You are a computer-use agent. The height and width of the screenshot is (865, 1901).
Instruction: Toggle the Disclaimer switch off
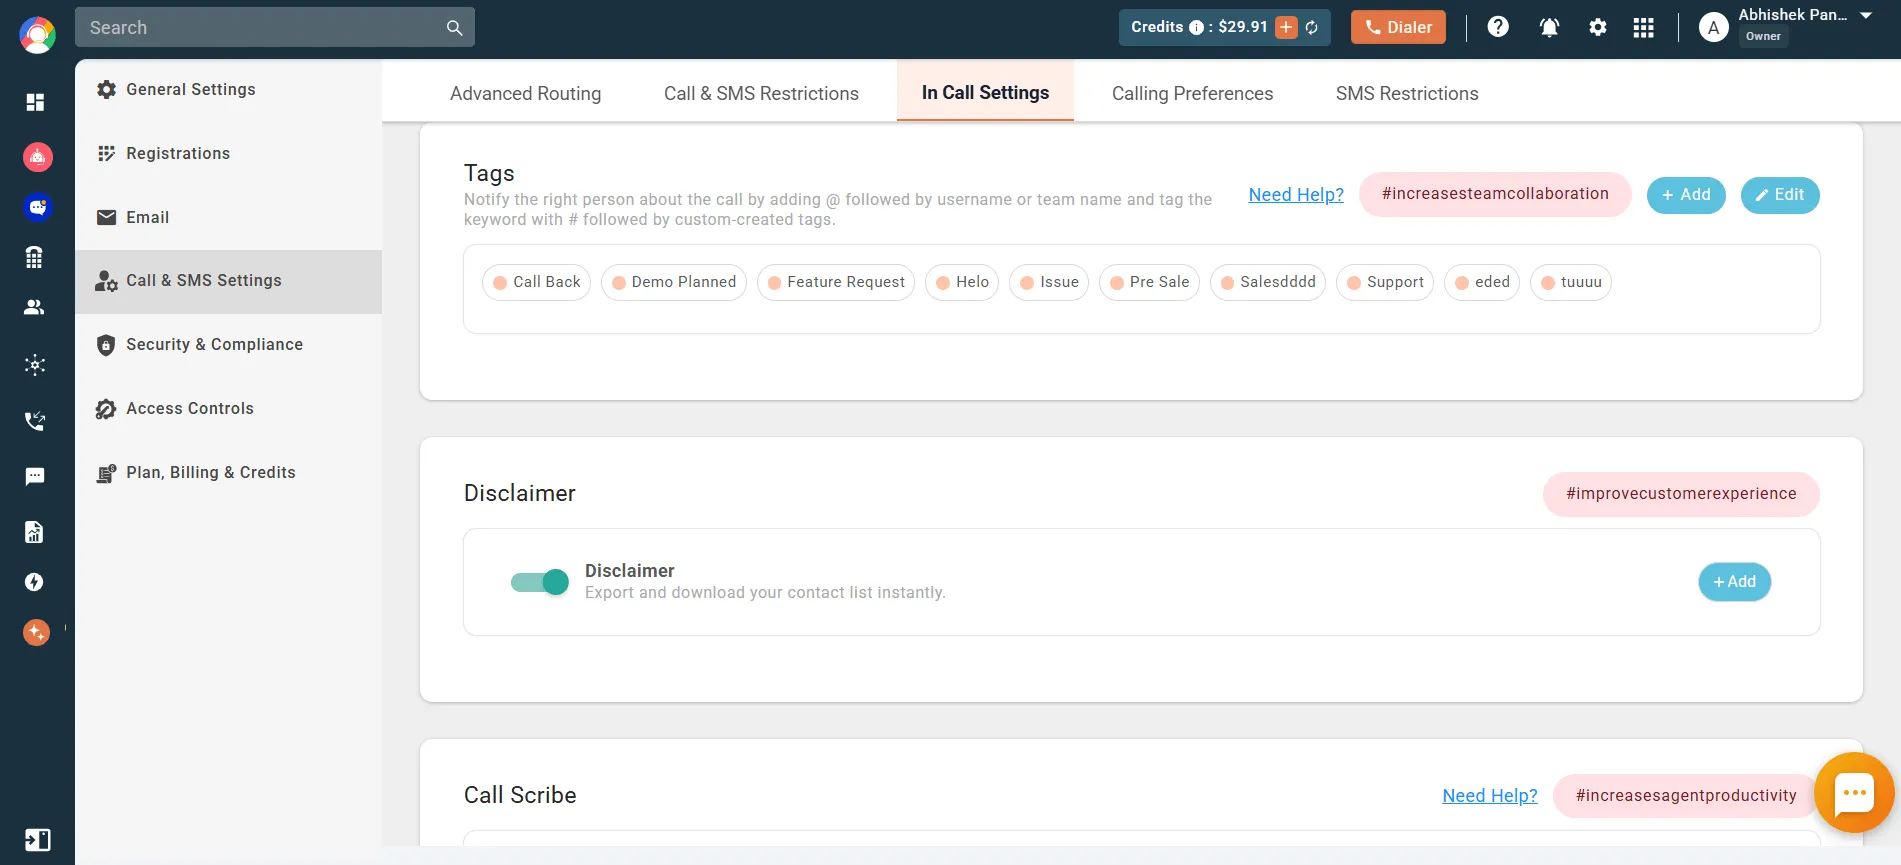tap(540, 582)
